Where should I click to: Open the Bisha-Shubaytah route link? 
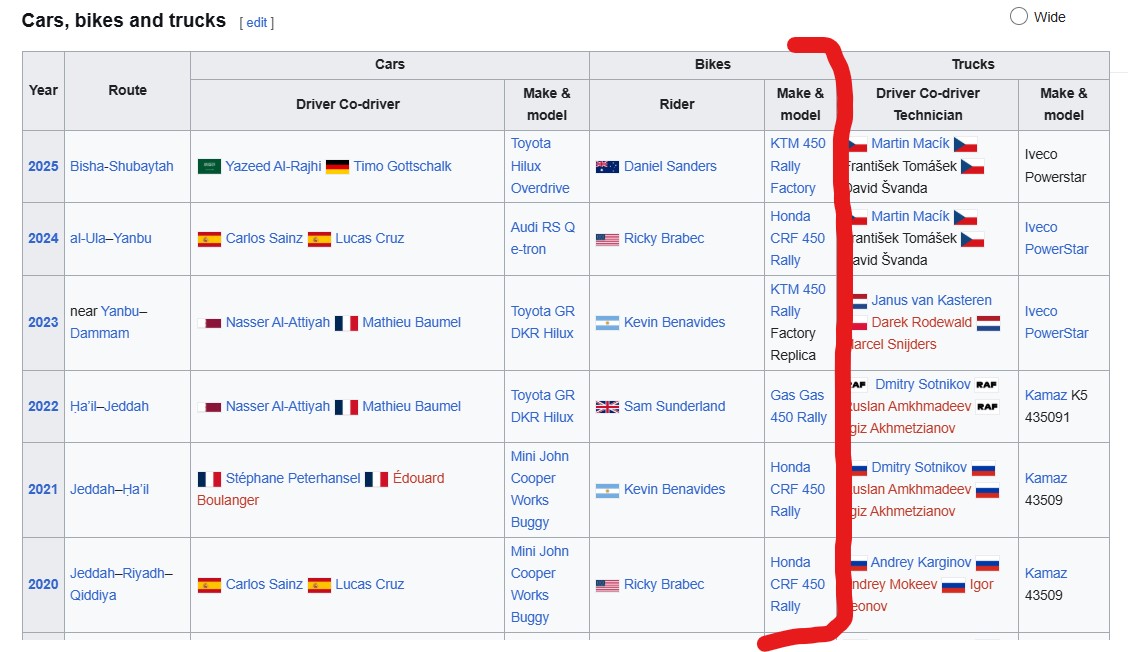(x=121, y=166)
